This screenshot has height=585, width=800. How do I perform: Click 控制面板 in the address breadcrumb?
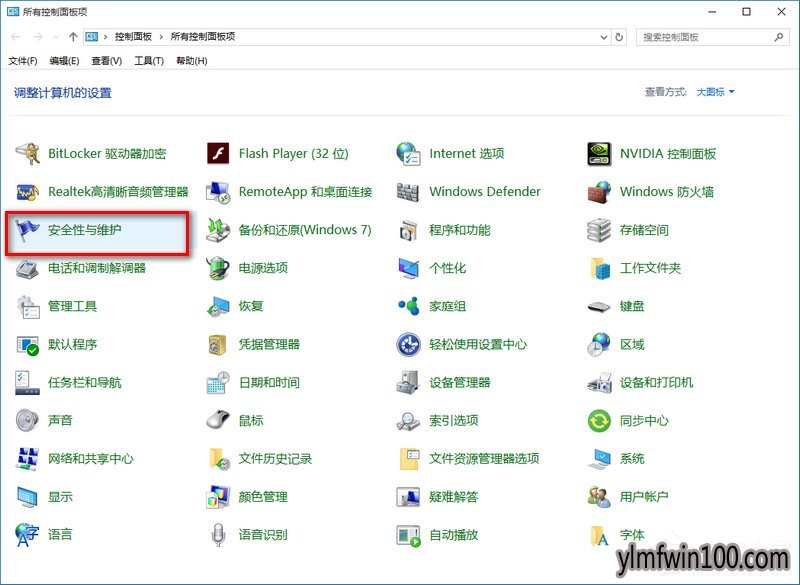coord(133,37)
